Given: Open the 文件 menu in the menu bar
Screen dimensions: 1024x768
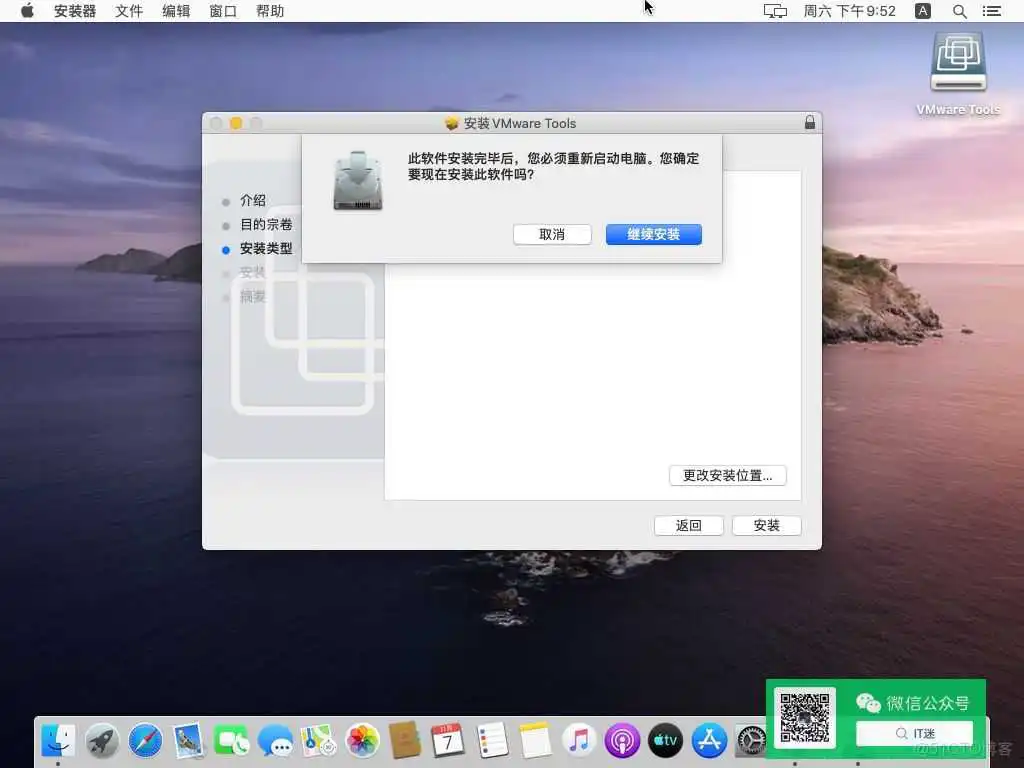Looking at the screenshot, I should [x=128, y=11].
